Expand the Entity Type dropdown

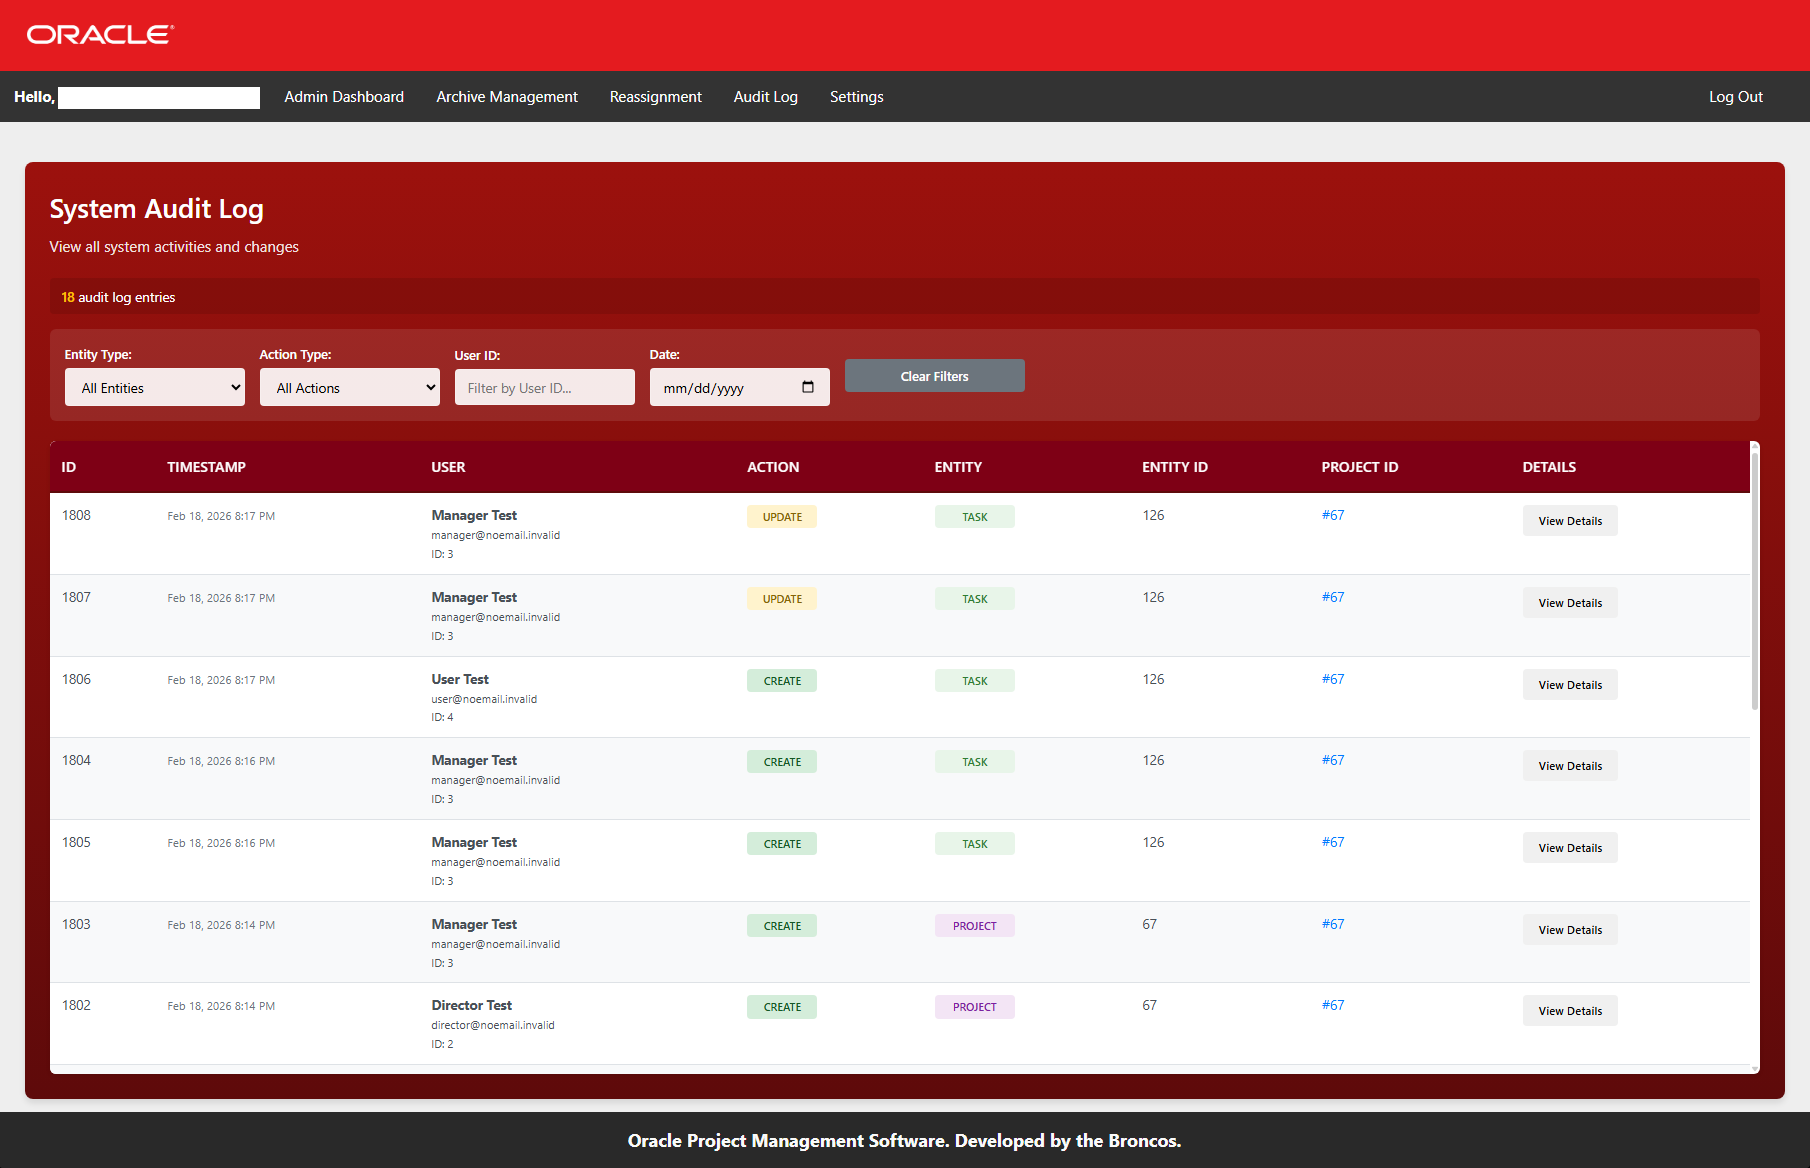click(155, 388)
